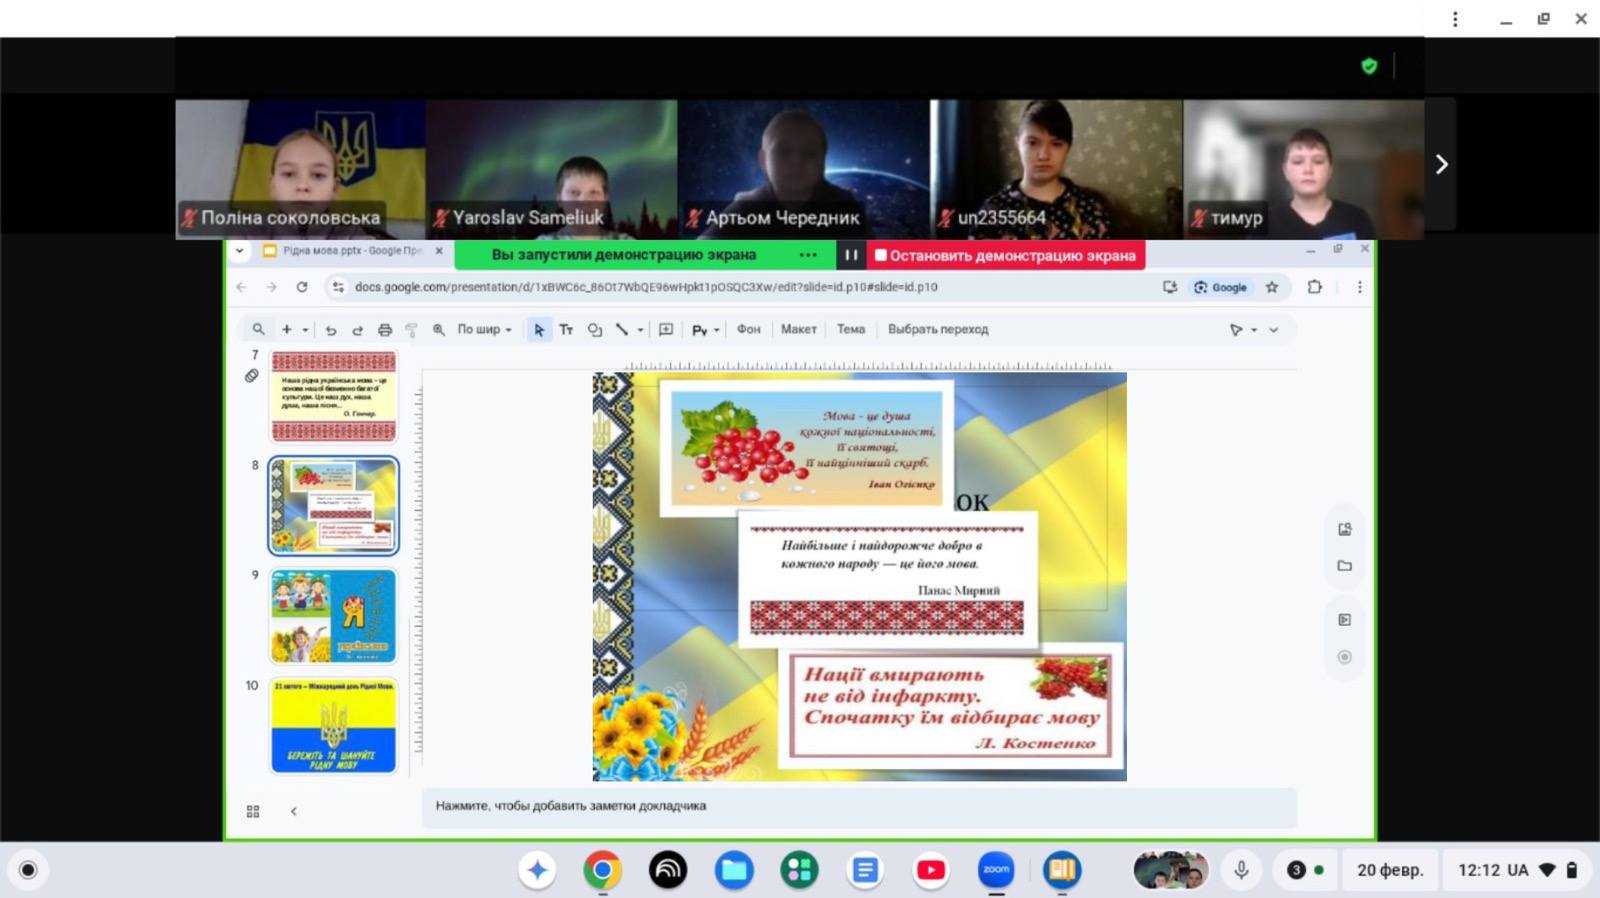Open the Тема theme menu
The image size is (1600, 898).
coord(850,329)
